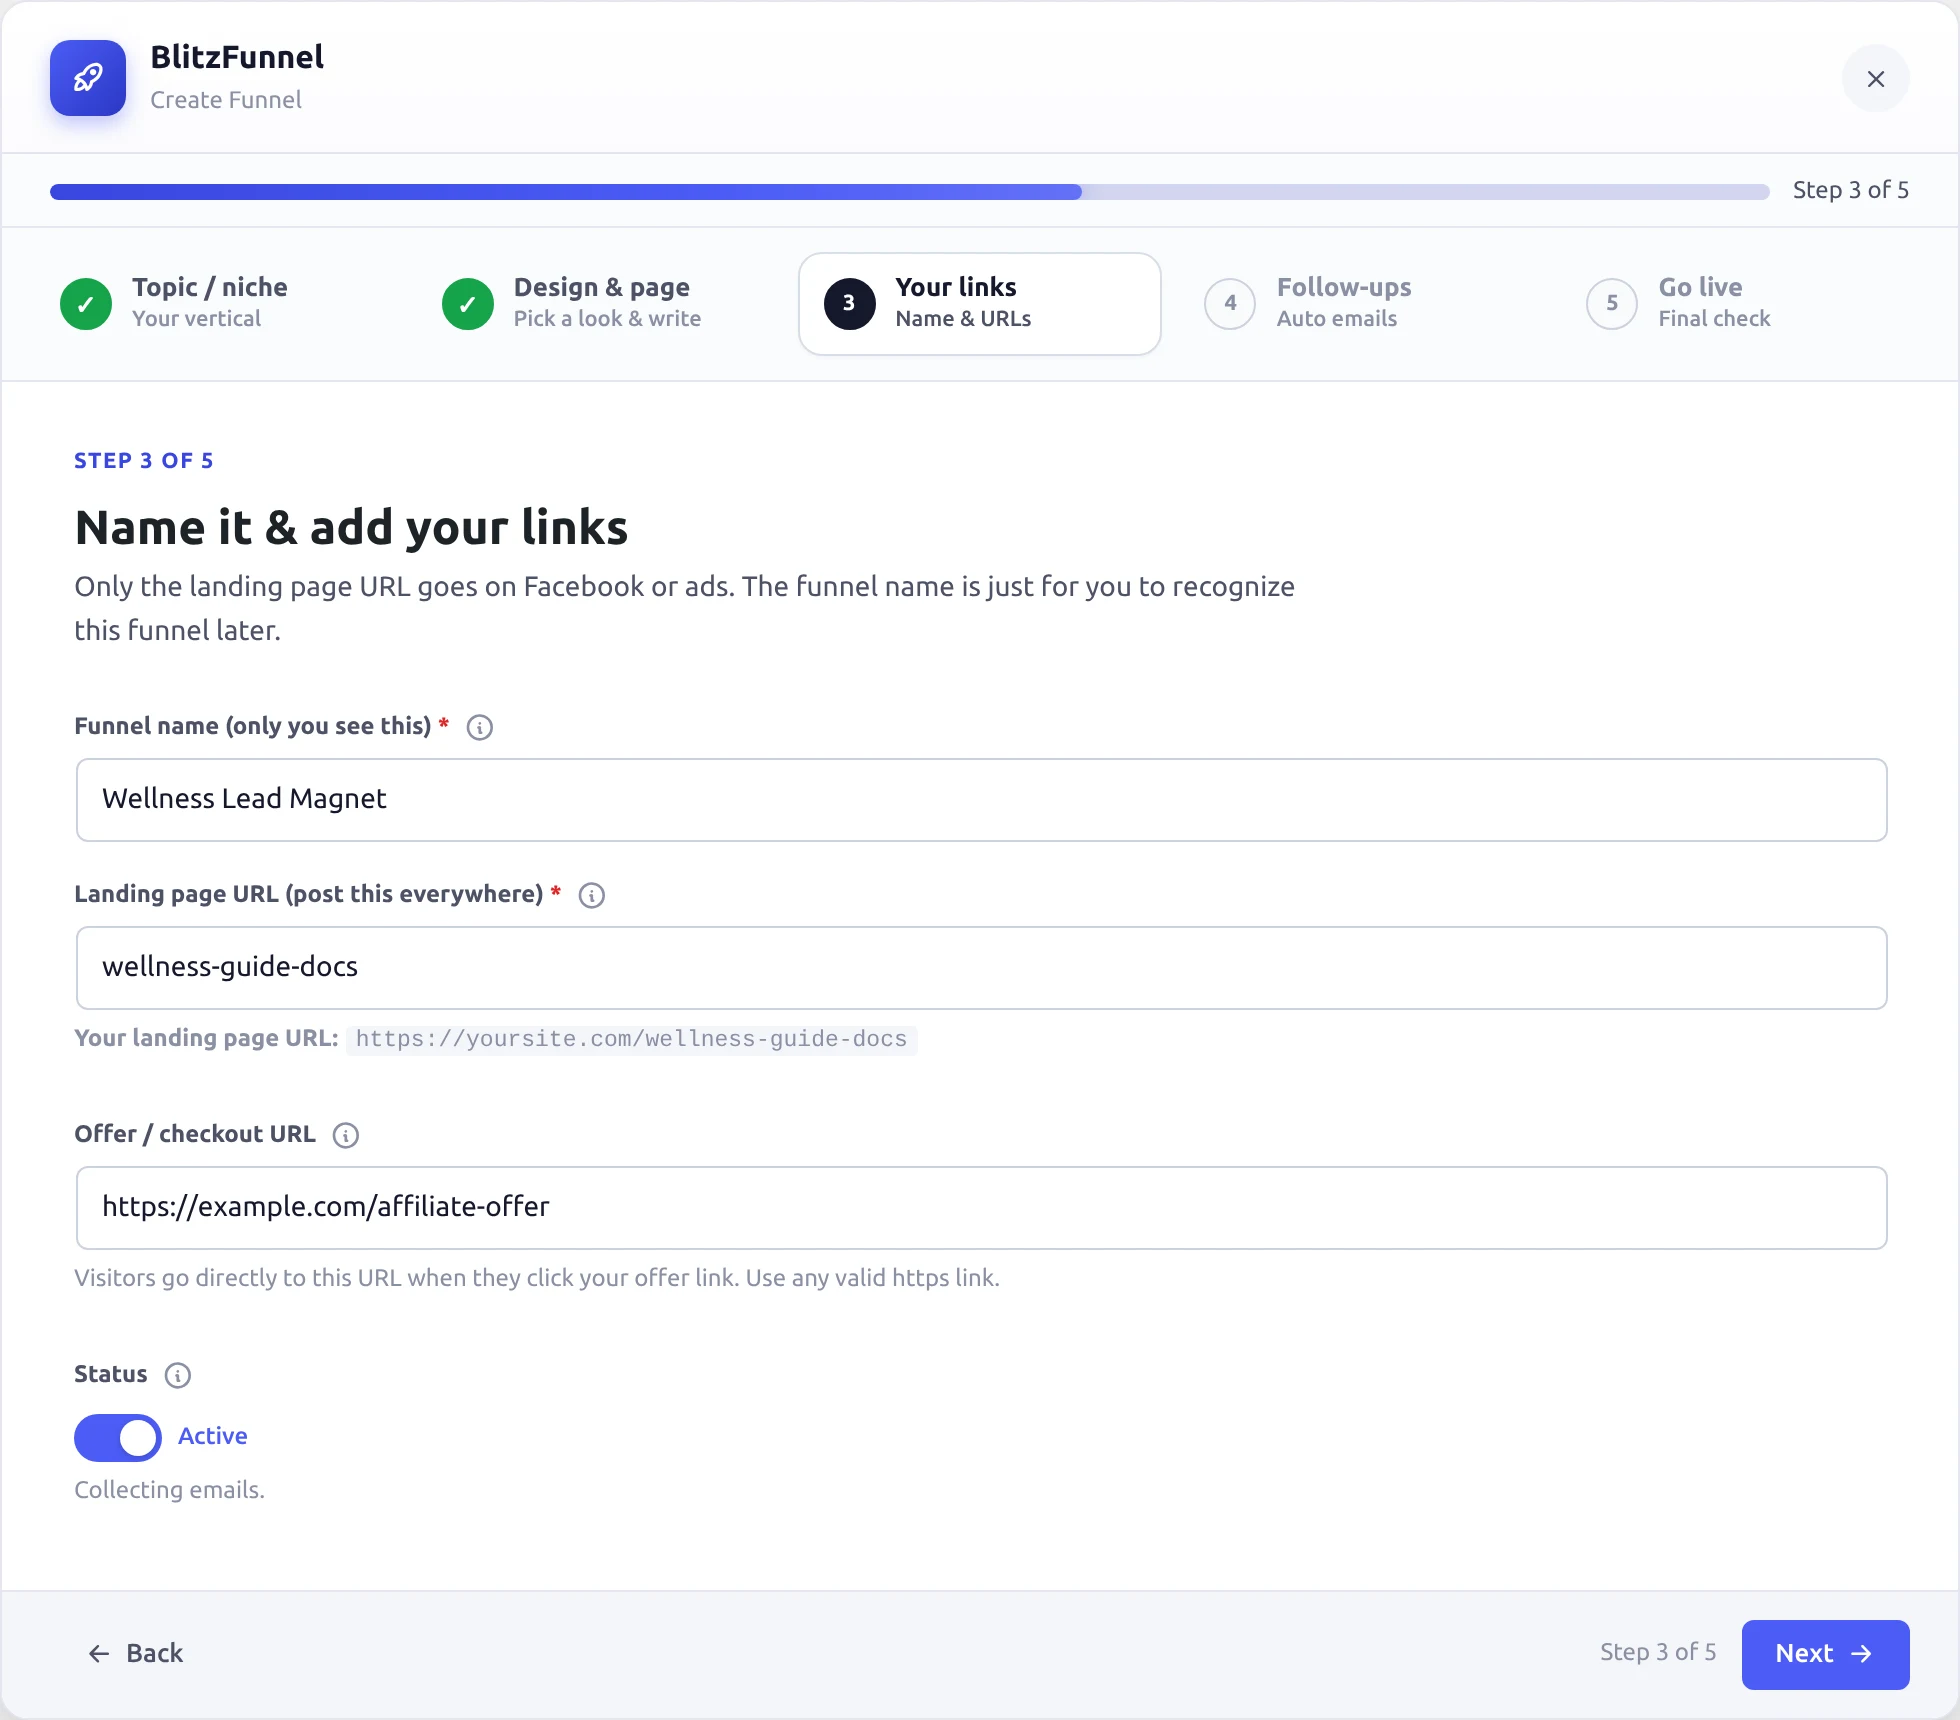1960x1720 pixels.
Task: Jump to the Follow-ups step
Action: [1361, 304]
